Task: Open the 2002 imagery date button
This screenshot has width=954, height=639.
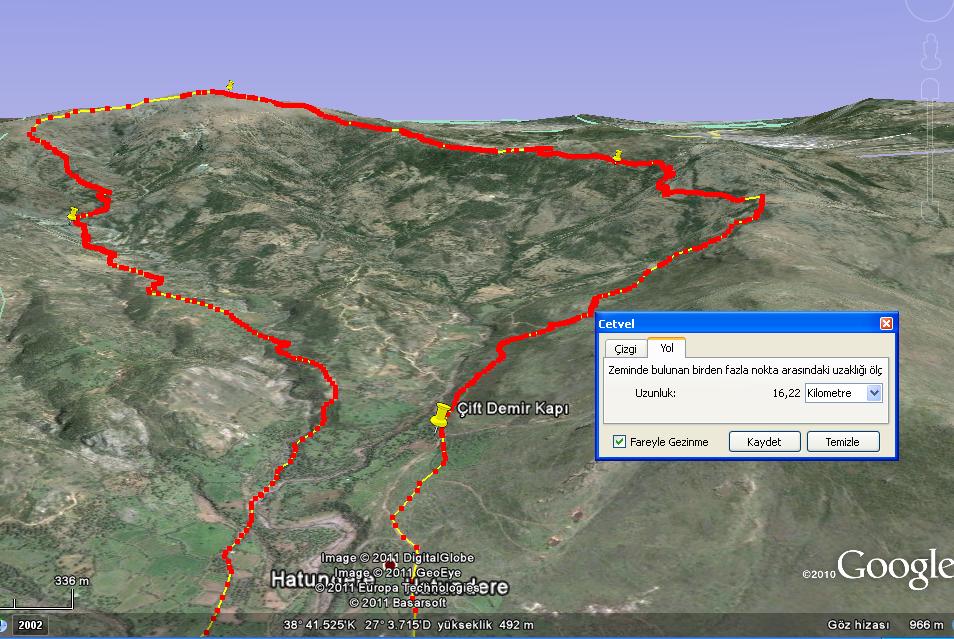Action: (x=30, y=625)
